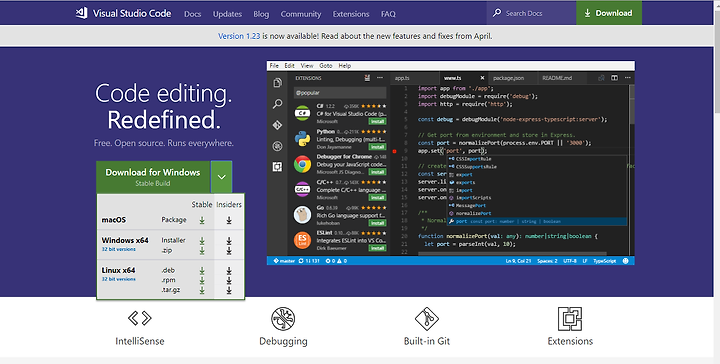The image size is (720, 364).
Task: Download Linux .rpm Insiders build
Action: pyautogui.click(x=229, y=280)
